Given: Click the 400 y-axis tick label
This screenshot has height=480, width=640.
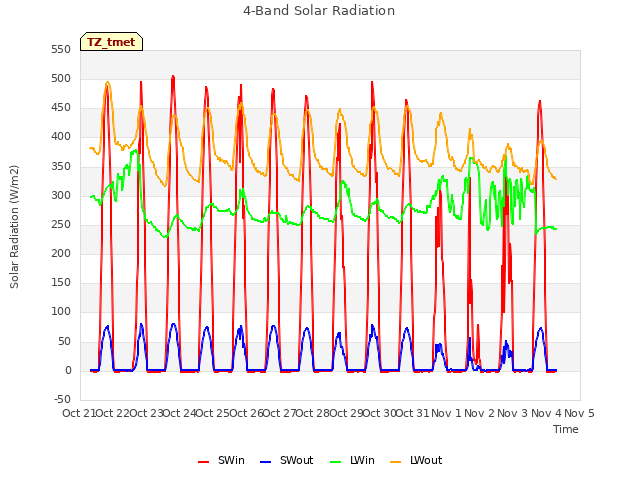Looking at the screenshot, I should pos(61,137).
